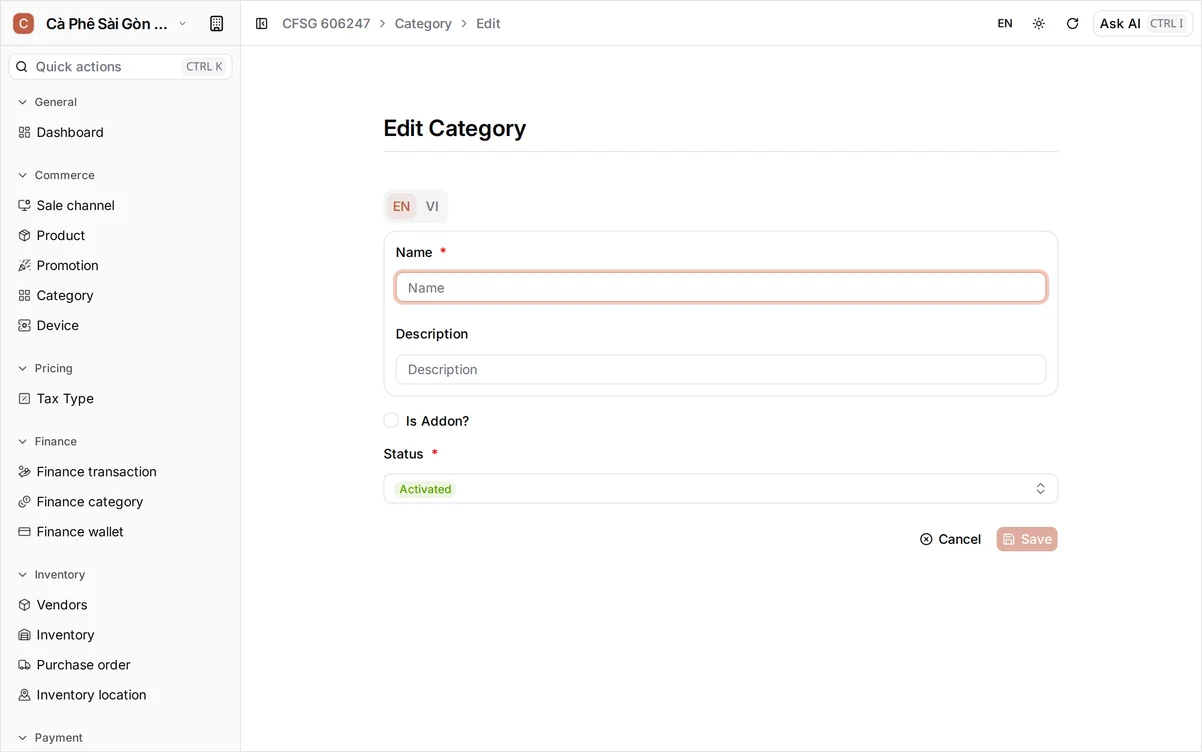Click the orange C workspace logo

[x=23, y=23]
